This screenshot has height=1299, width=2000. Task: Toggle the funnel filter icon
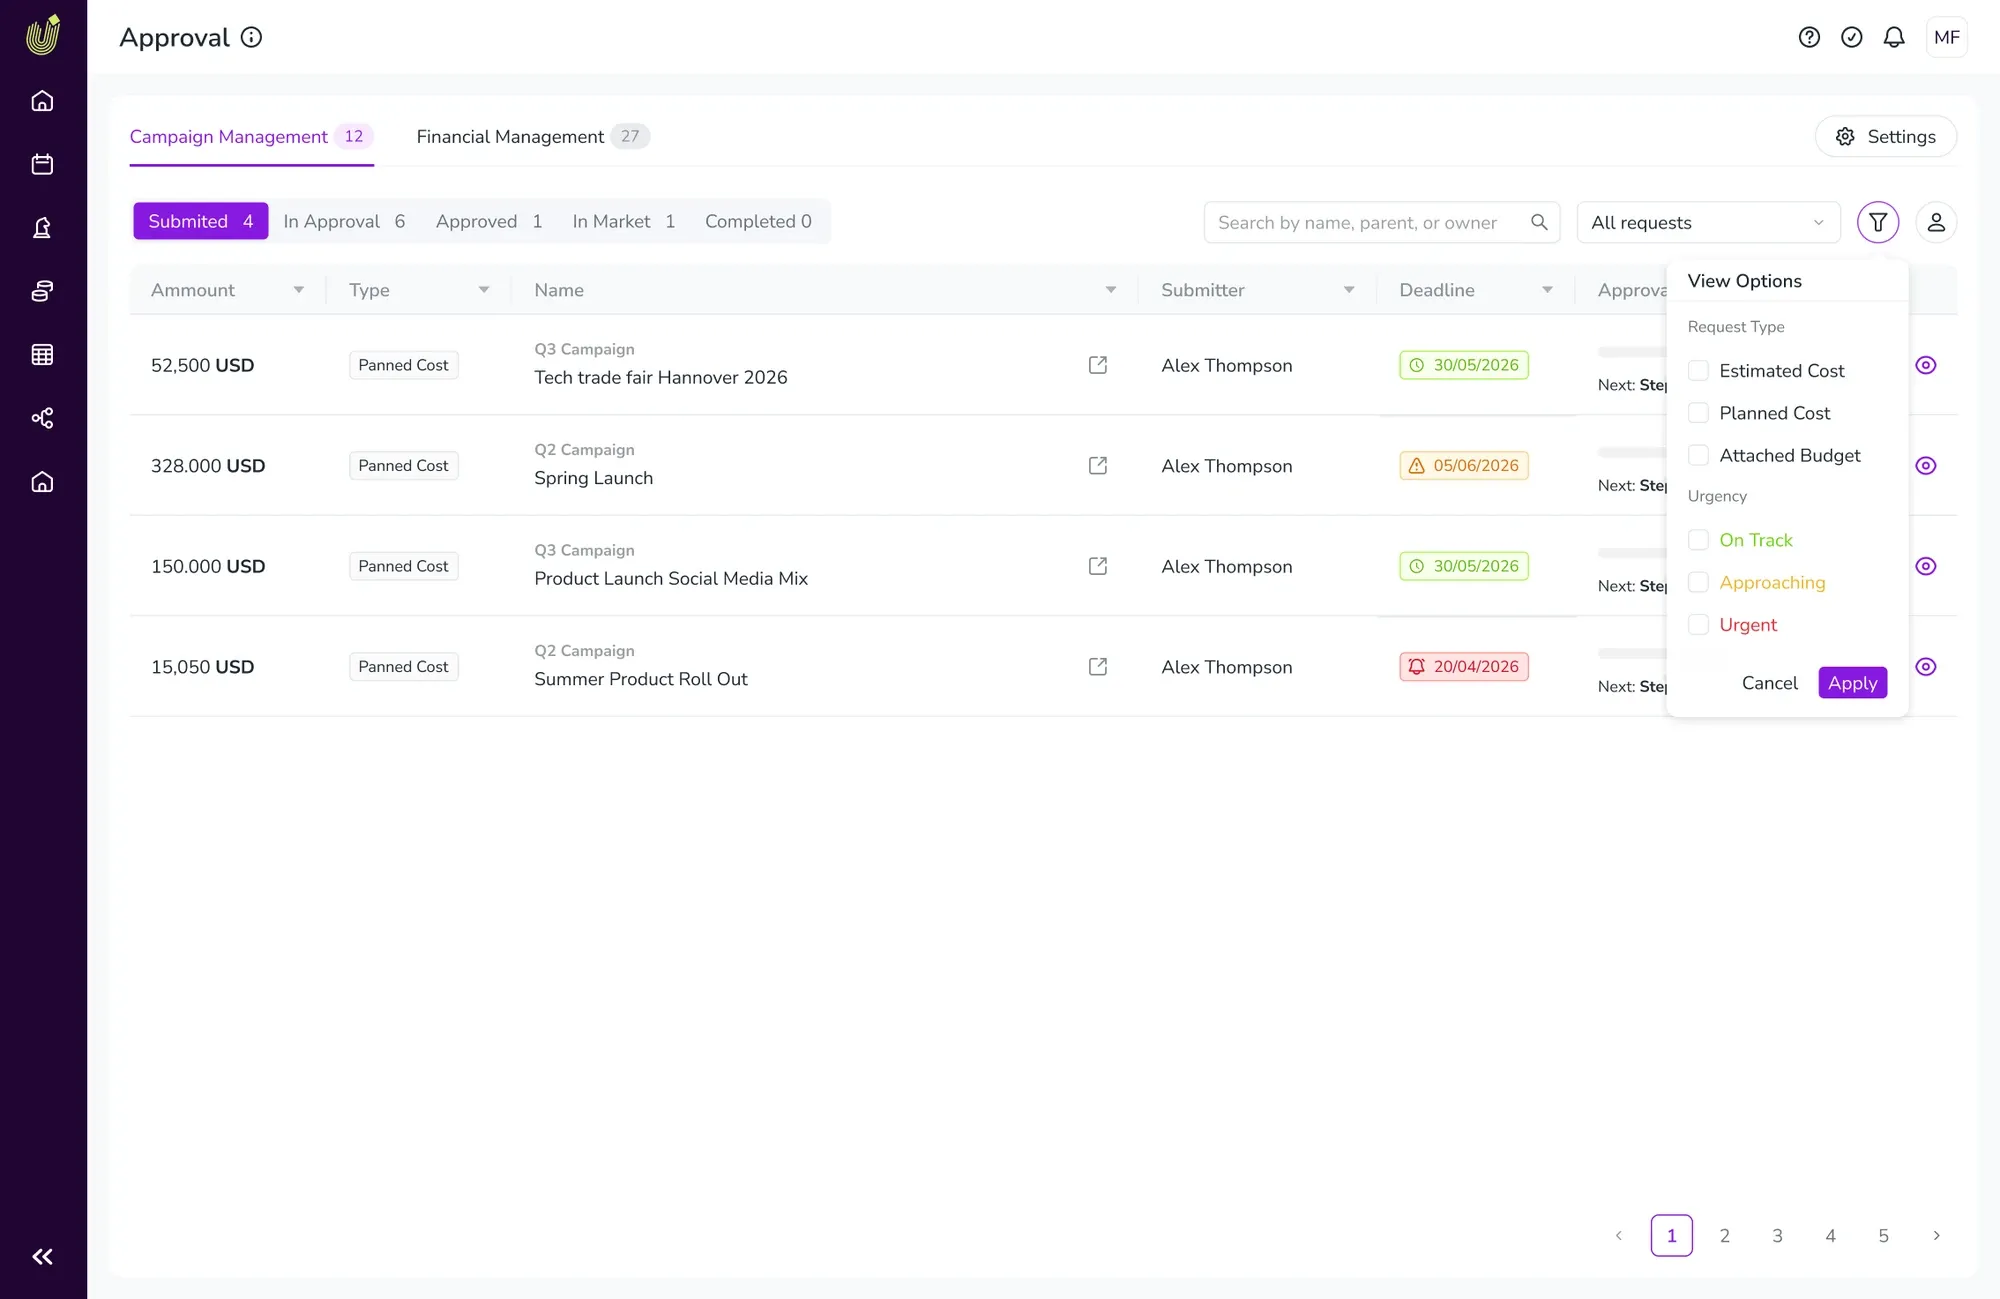tap(1878, 222)
